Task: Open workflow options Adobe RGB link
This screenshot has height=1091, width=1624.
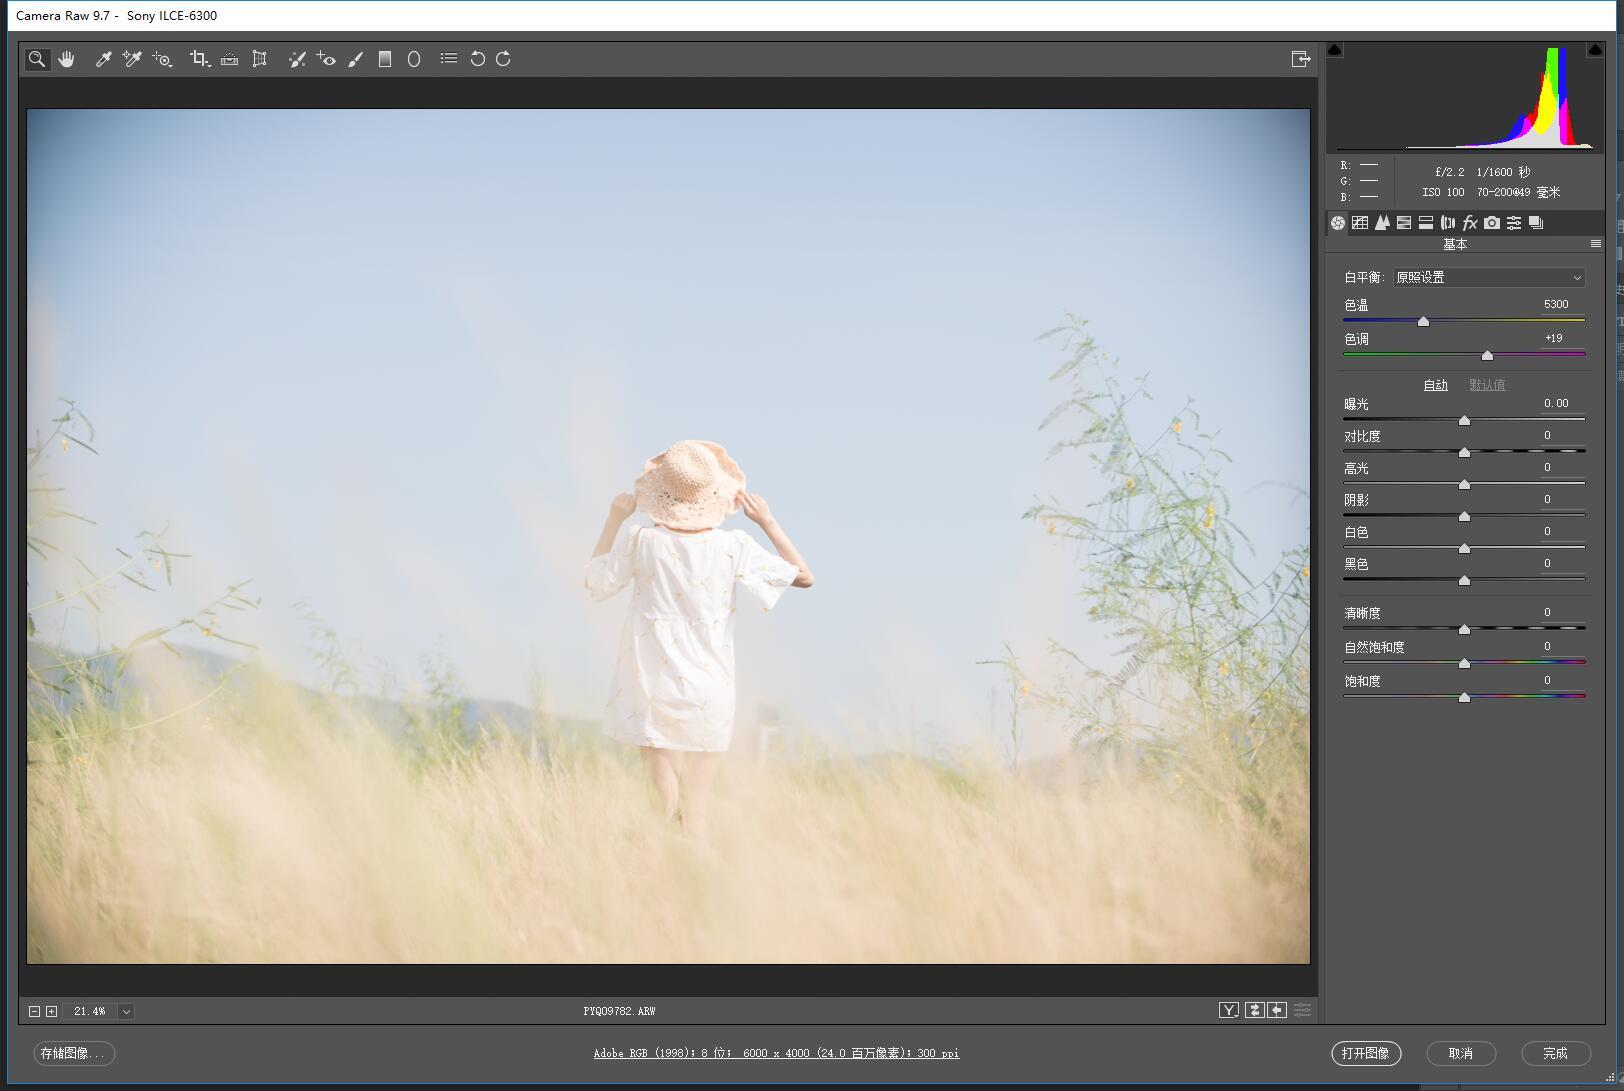Action: coord(776,1053)
